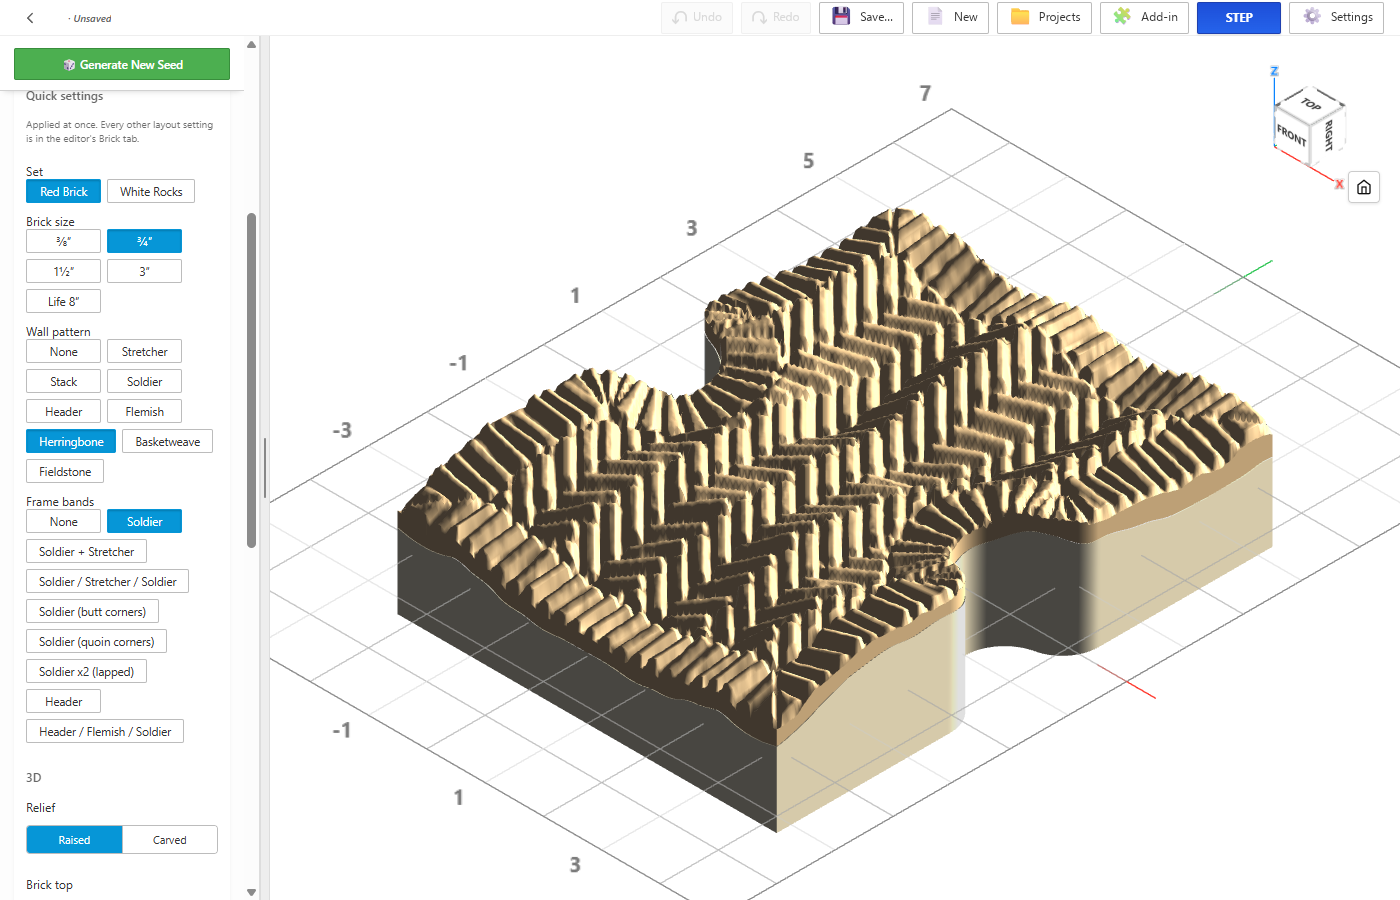Open the Projects folder
The height and width of the screenshot is (900, 1400).
(1044, 18)
